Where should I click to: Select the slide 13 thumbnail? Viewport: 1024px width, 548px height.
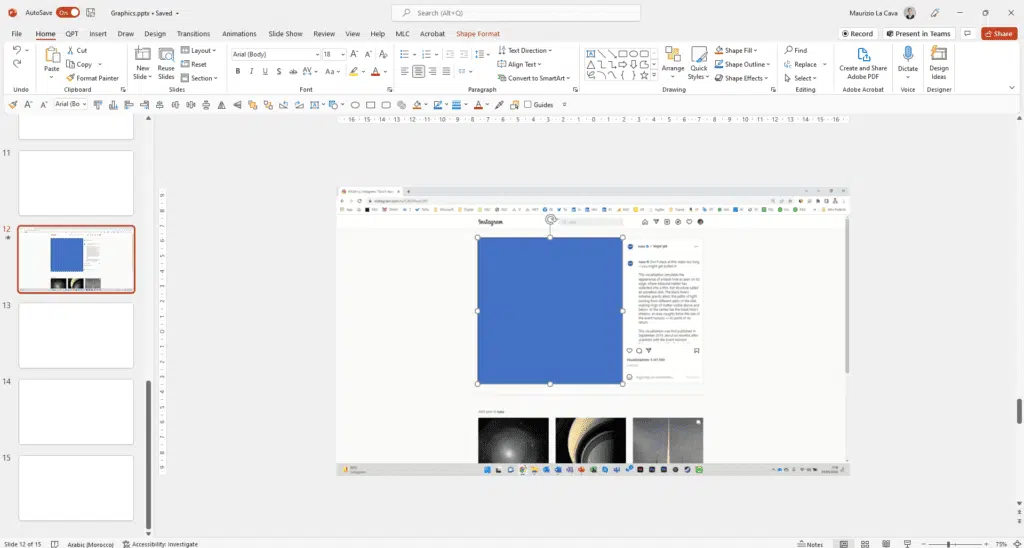pyautogui.click(x=76, y=335)
